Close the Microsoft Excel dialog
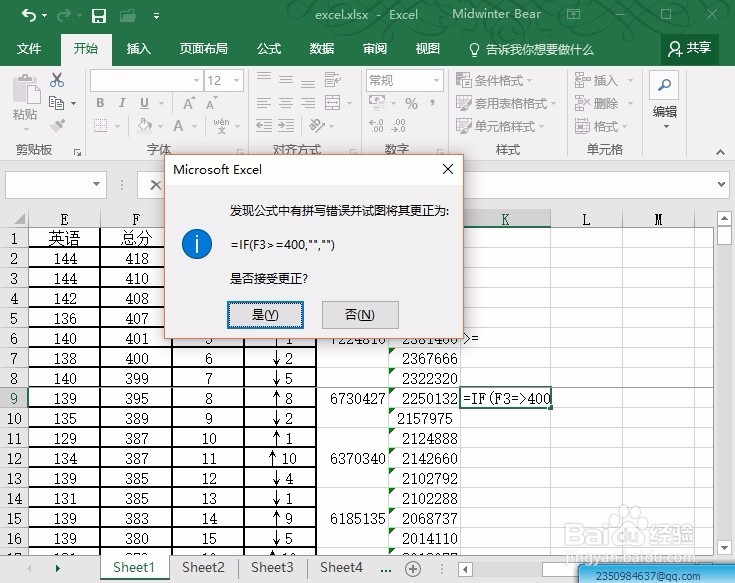 pyautogui.click(x=448, y=169)
